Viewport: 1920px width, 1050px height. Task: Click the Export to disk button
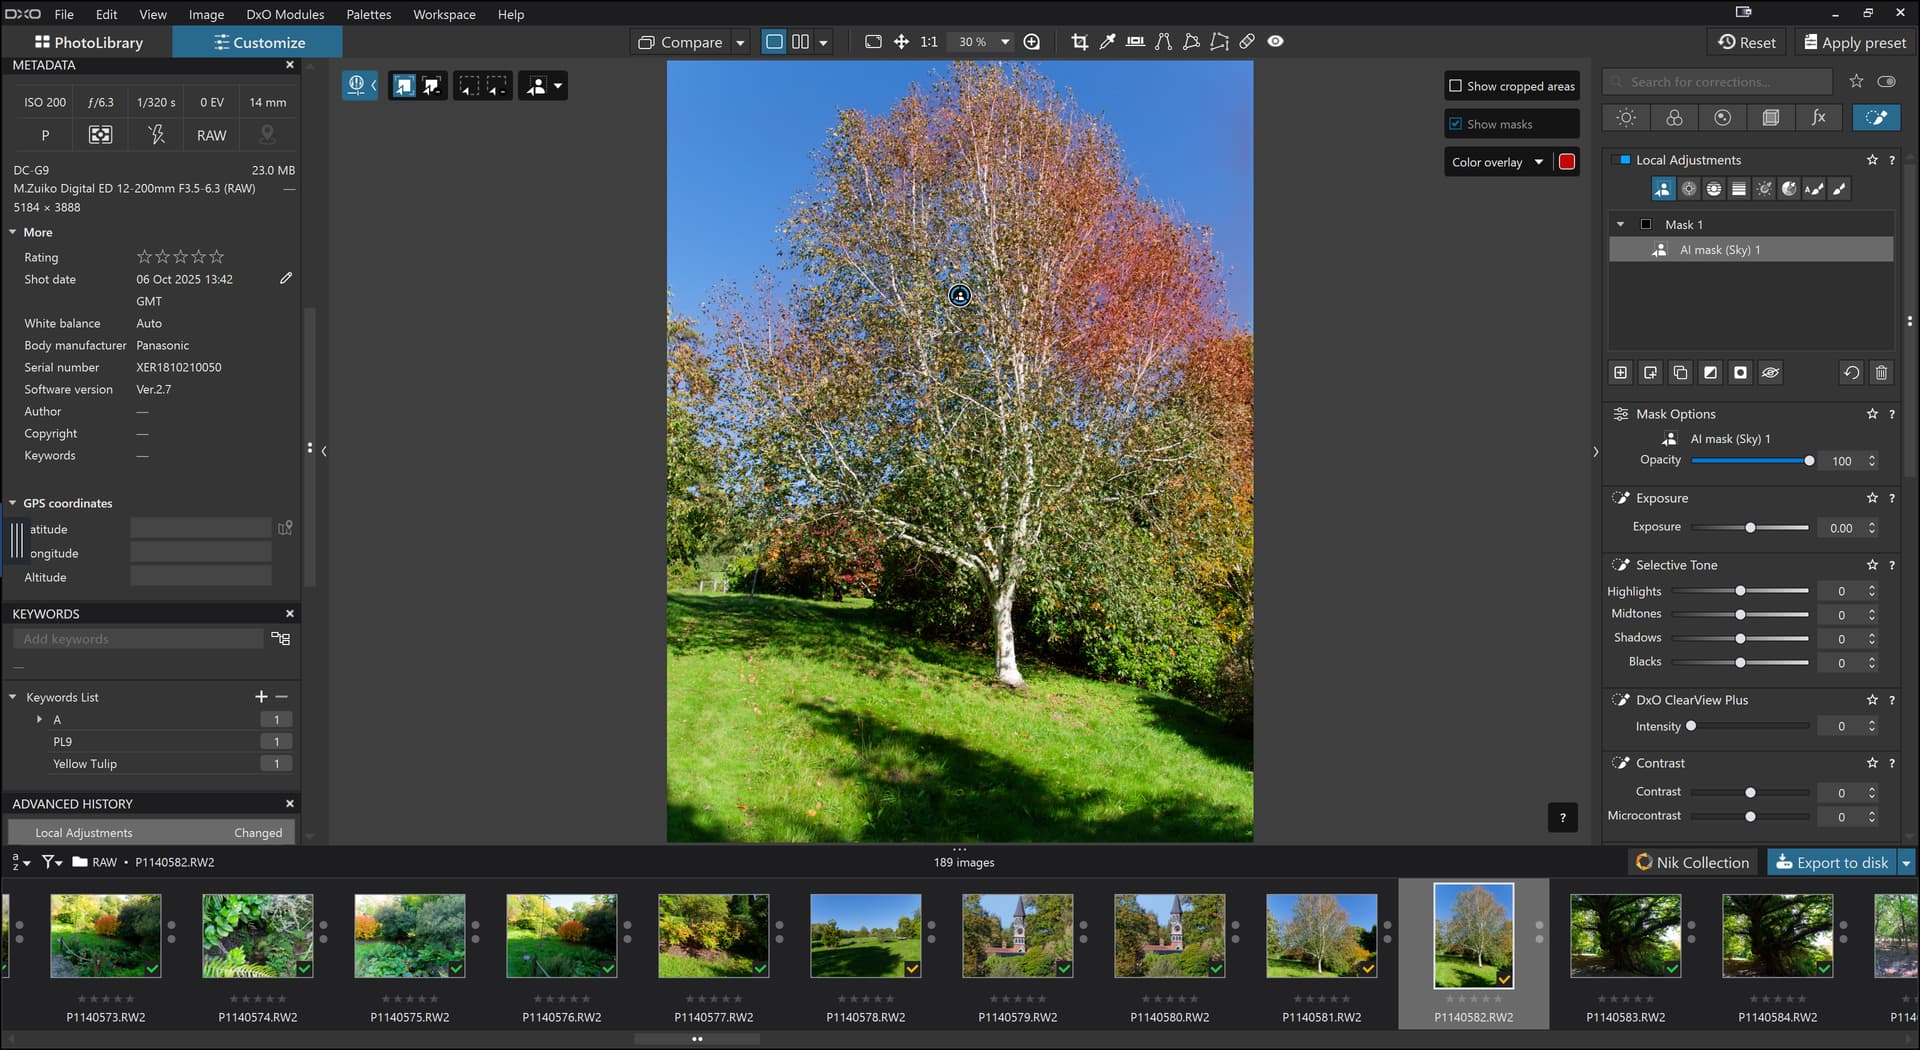click(x=1832, y=862)
